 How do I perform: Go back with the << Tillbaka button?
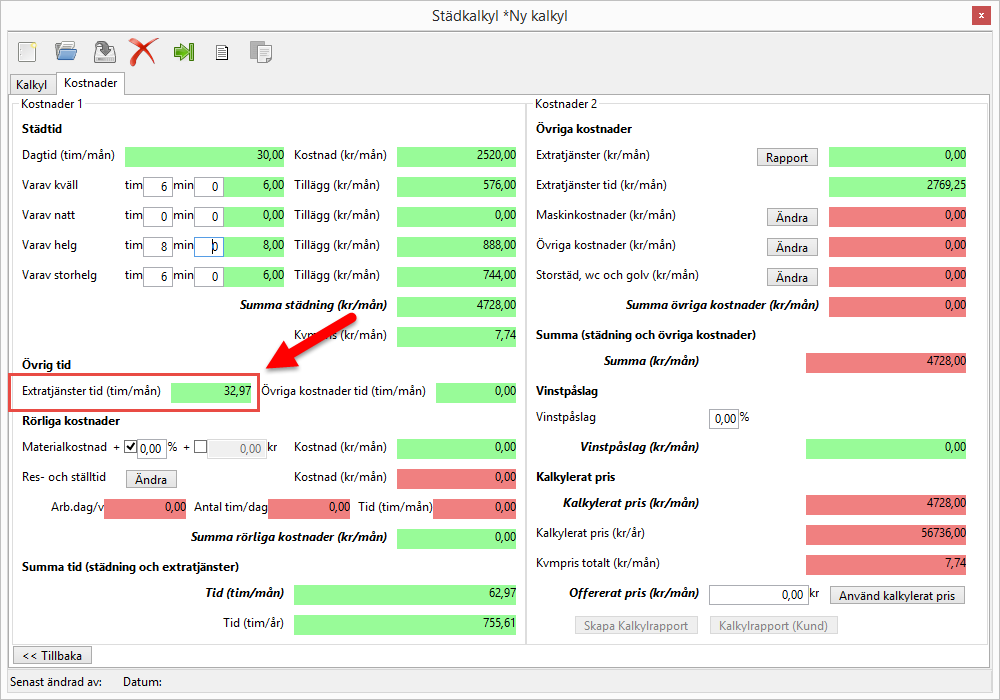[52, 655]
